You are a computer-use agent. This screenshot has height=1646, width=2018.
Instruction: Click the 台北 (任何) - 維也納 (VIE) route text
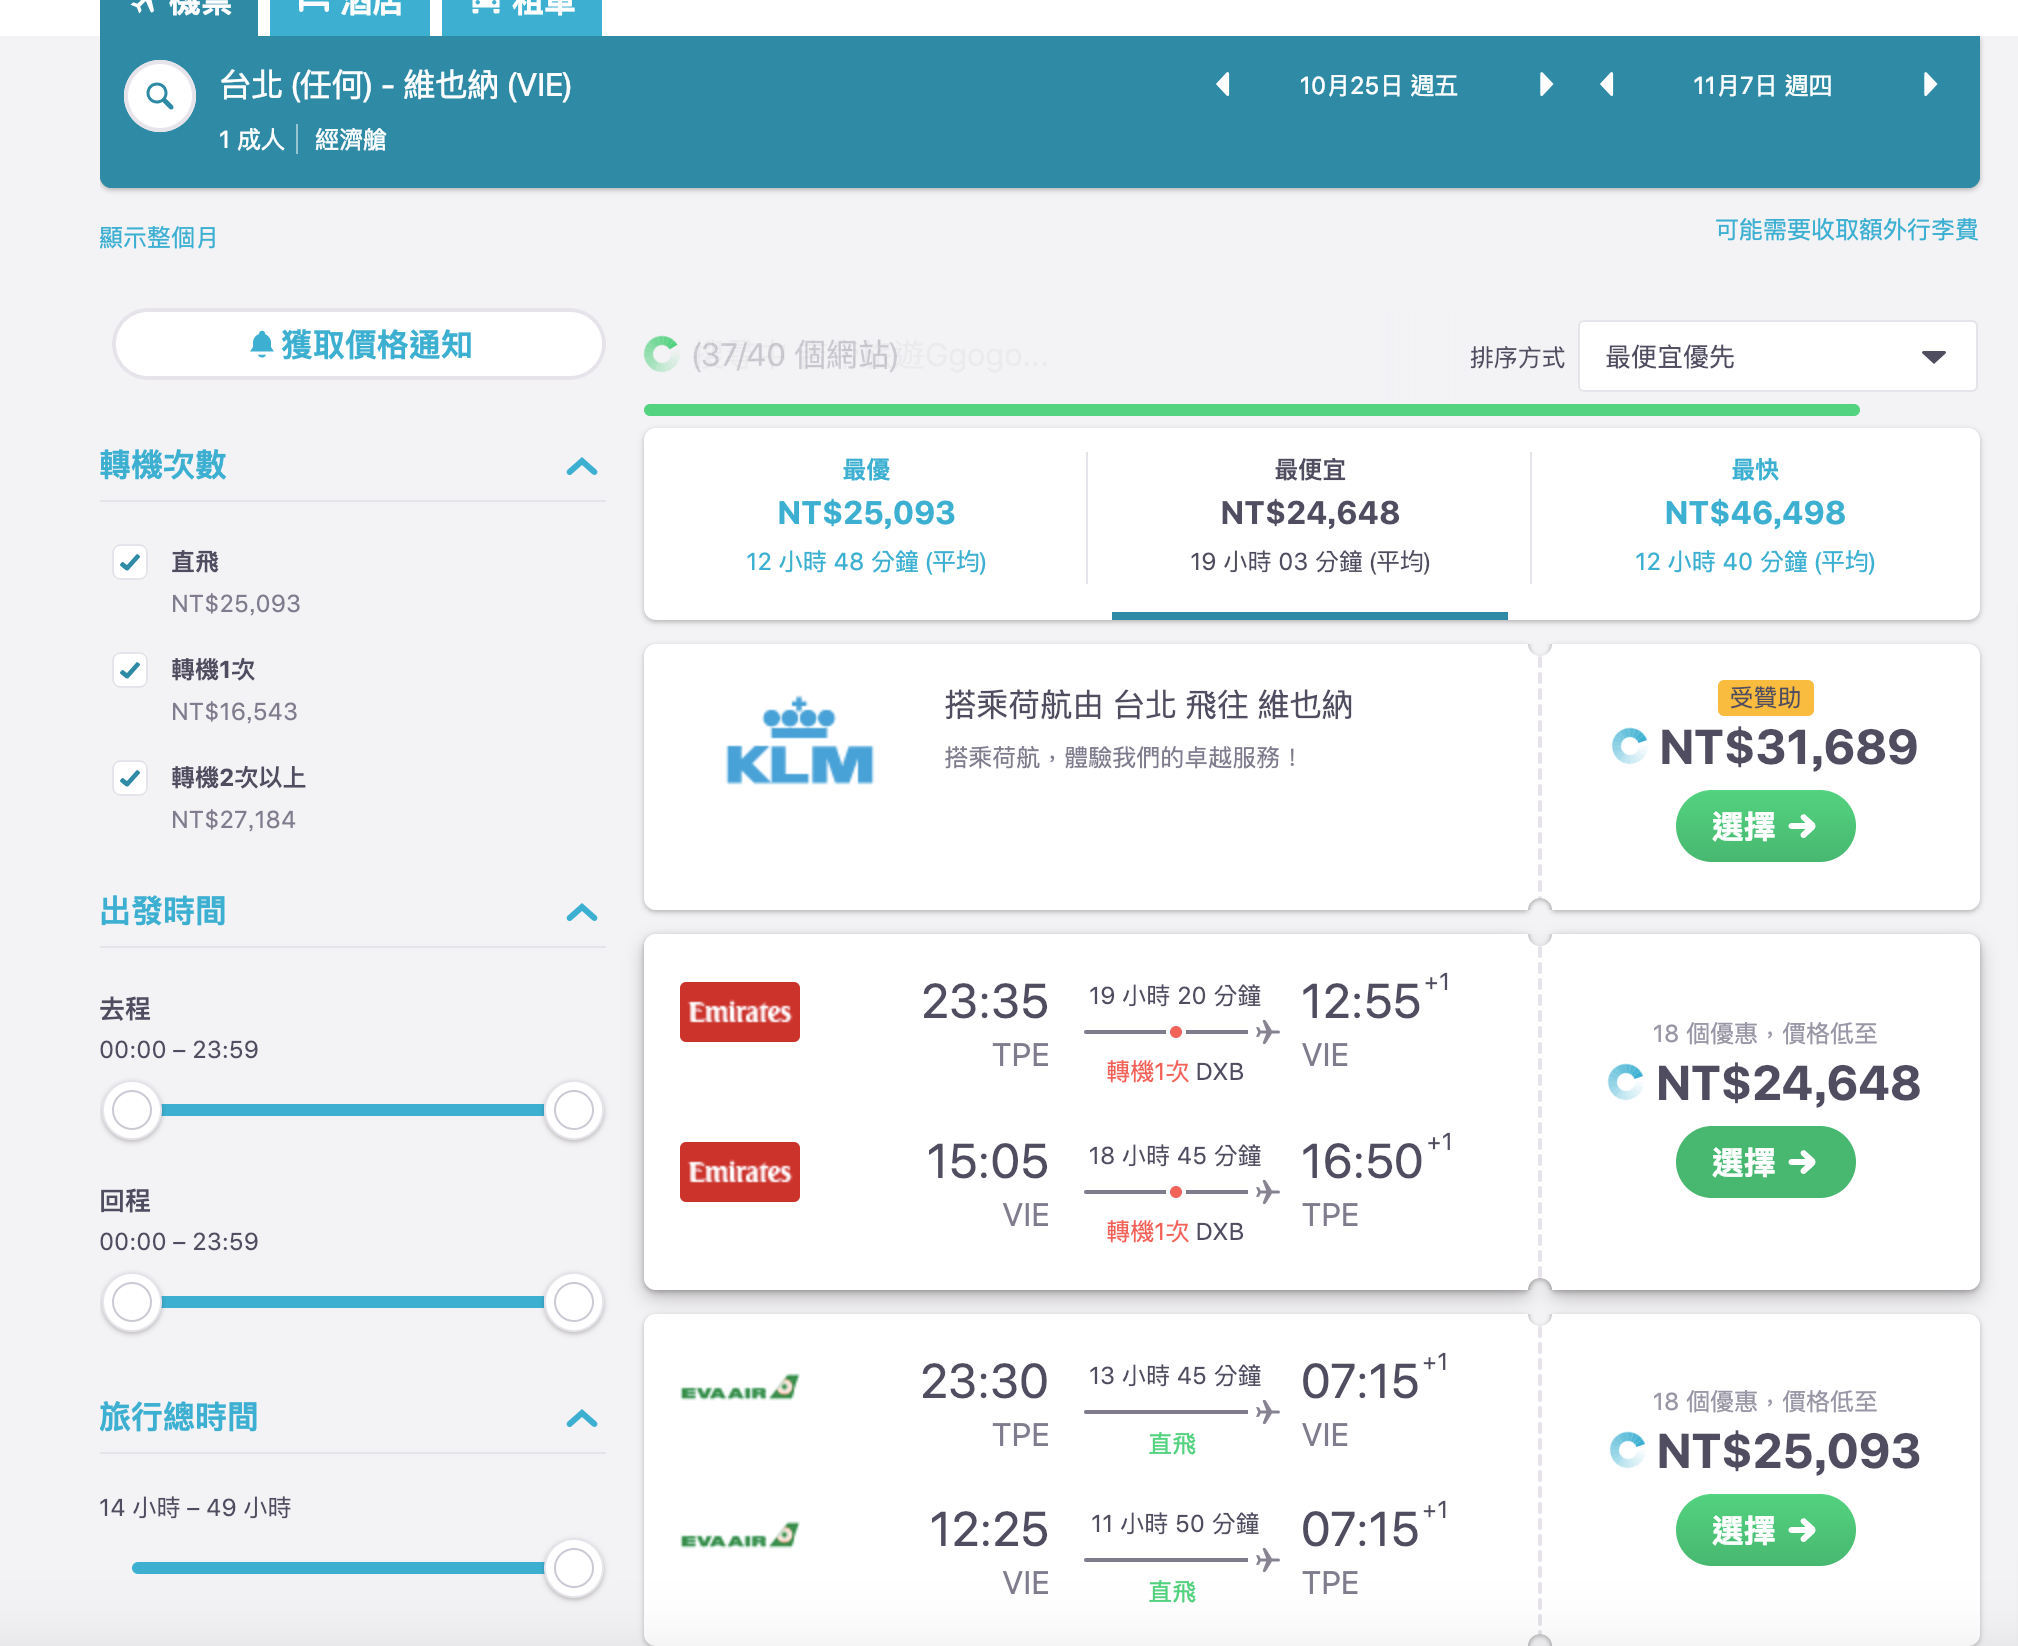(395, 86)
